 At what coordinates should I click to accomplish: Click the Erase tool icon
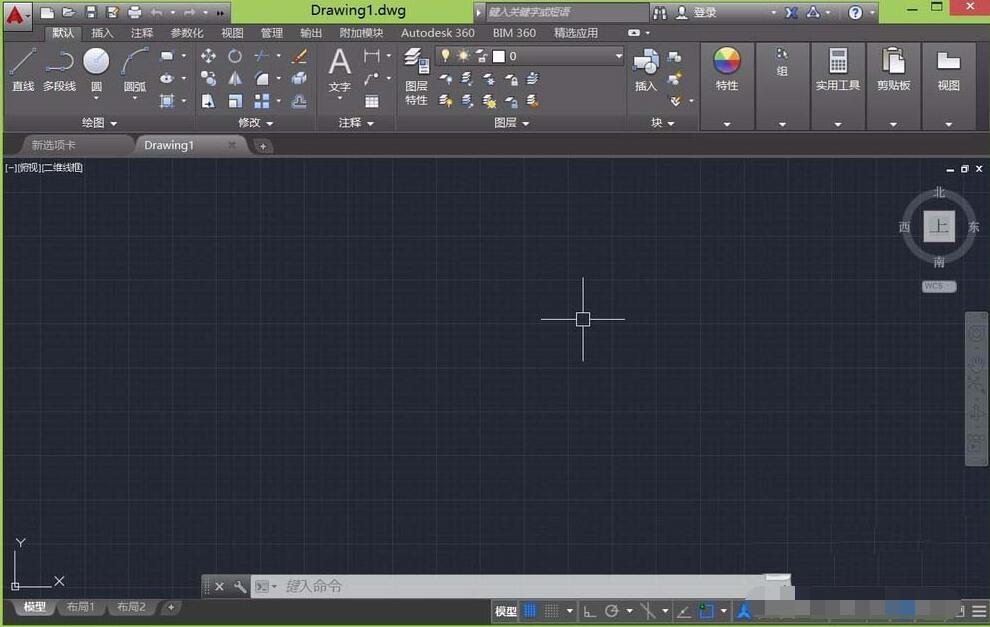pos(299,56)
